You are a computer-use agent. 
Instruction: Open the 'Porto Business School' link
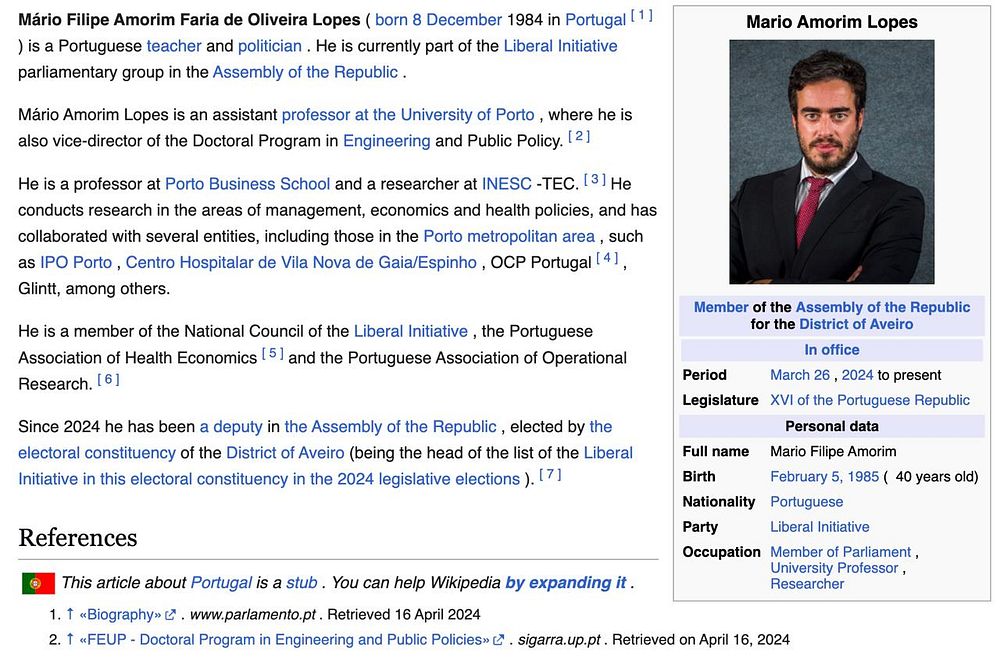point(247,184)
